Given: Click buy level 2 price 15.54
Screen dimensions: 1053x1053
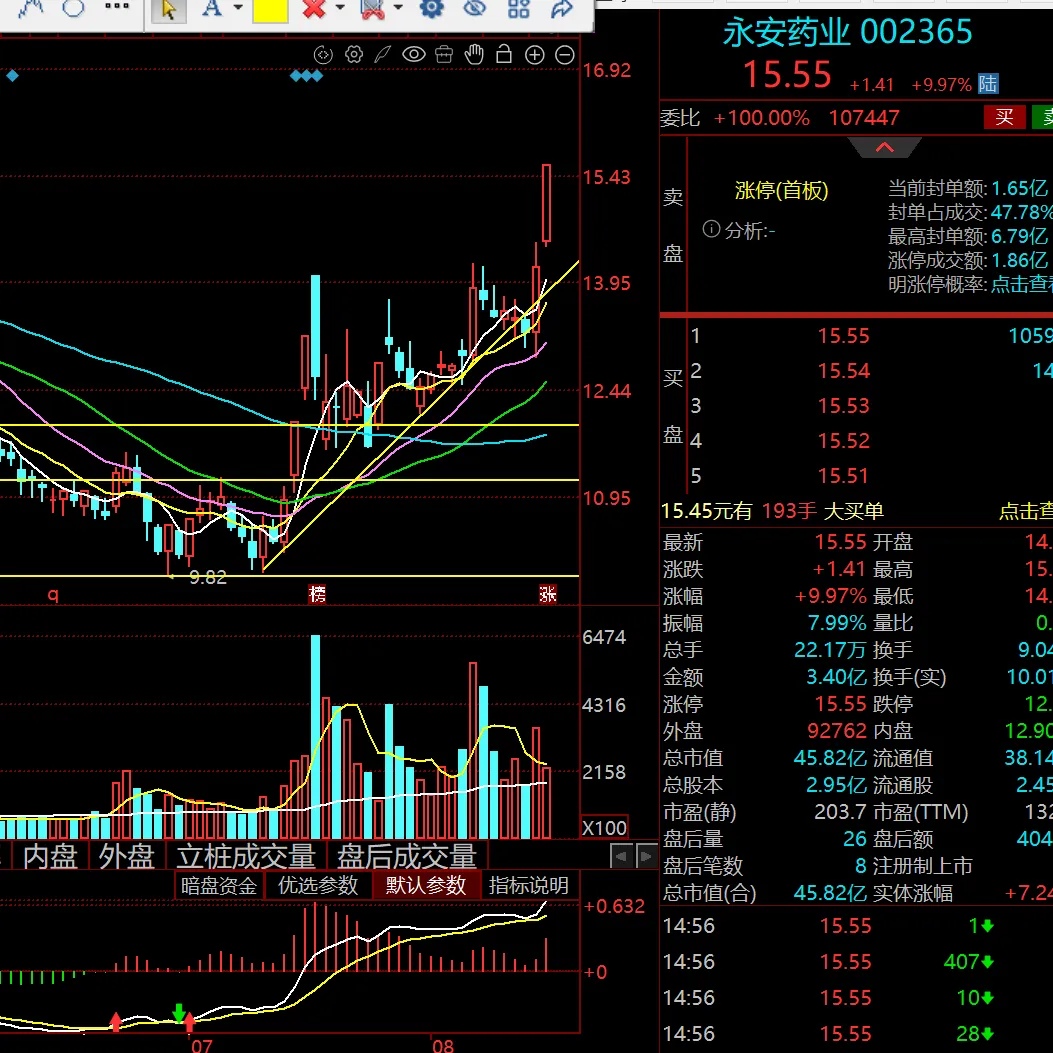Looking at the screenshot, I should tap(843, 371).
